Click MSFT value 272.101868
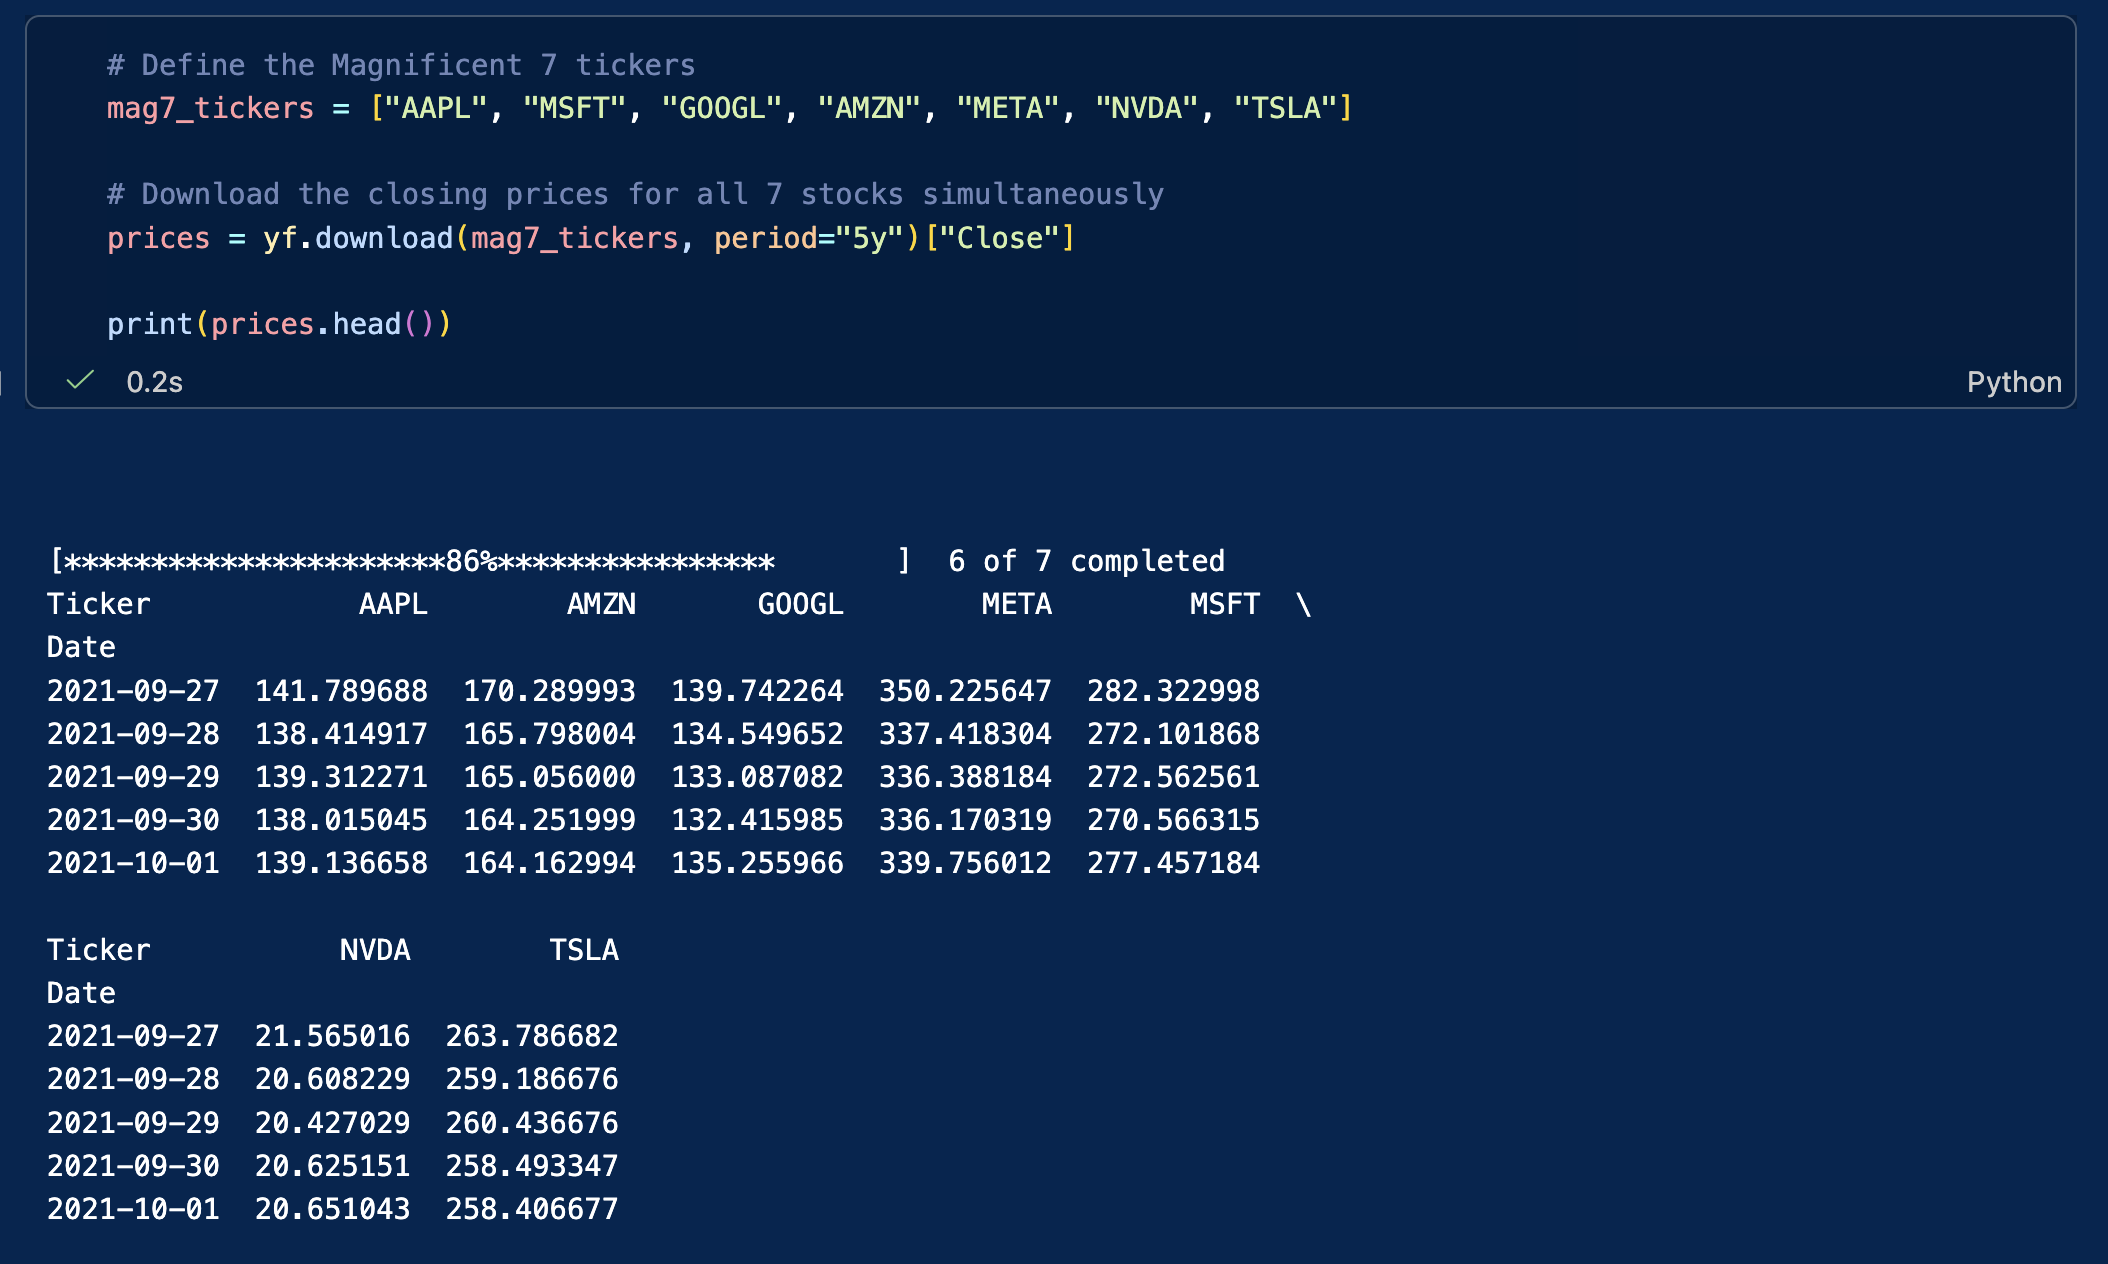 [1173, 734]
